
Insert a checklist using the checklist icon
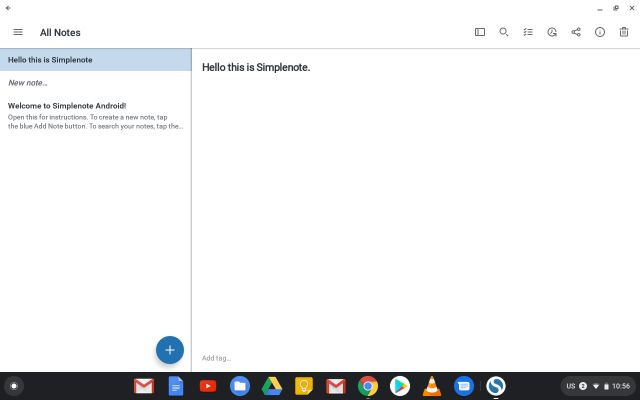[528, 32]
